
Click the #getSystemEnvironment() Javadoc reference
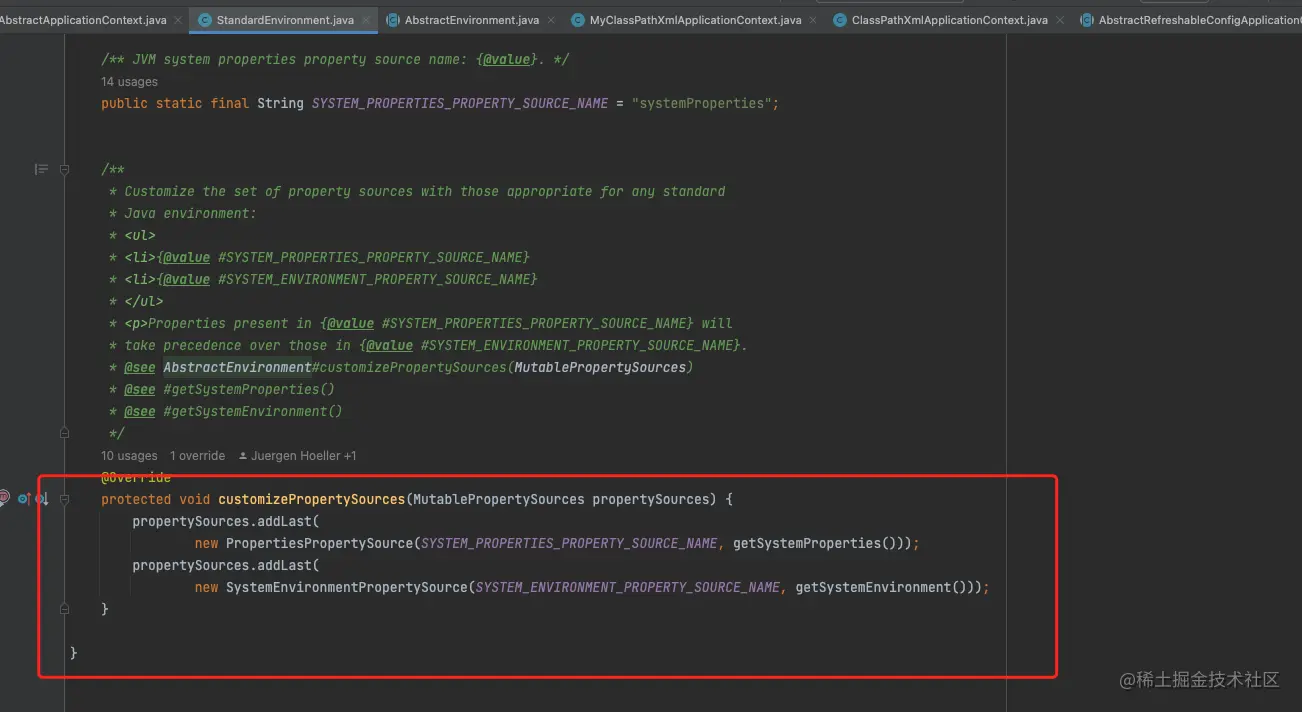coord(253,411)
